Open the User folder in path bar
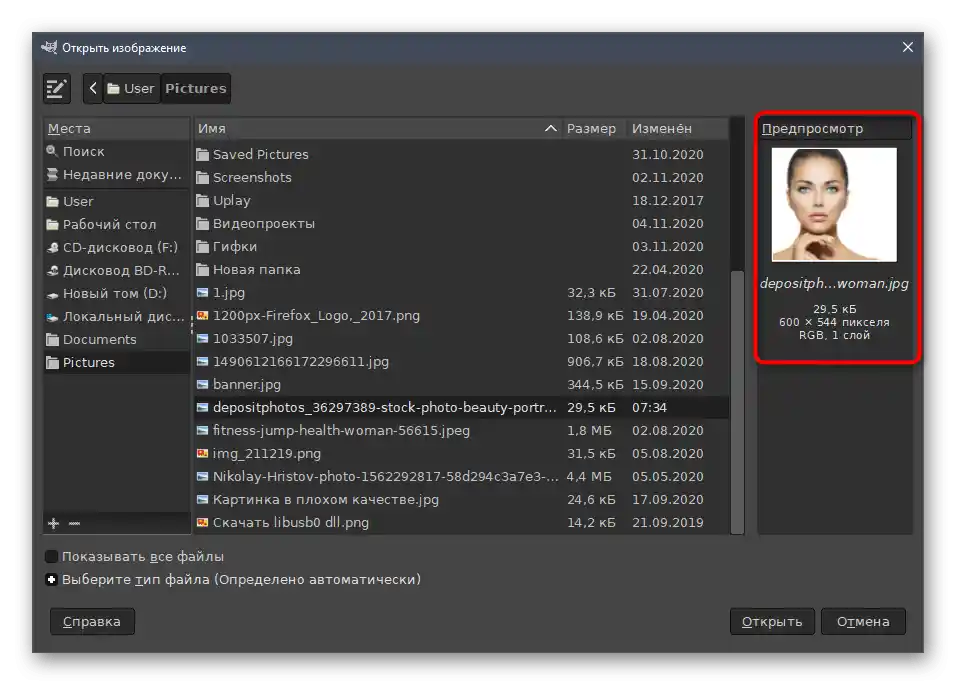Image resolution: width=956 pixels, height=685 pixels. pyautogui.click(x=132, y=88)
